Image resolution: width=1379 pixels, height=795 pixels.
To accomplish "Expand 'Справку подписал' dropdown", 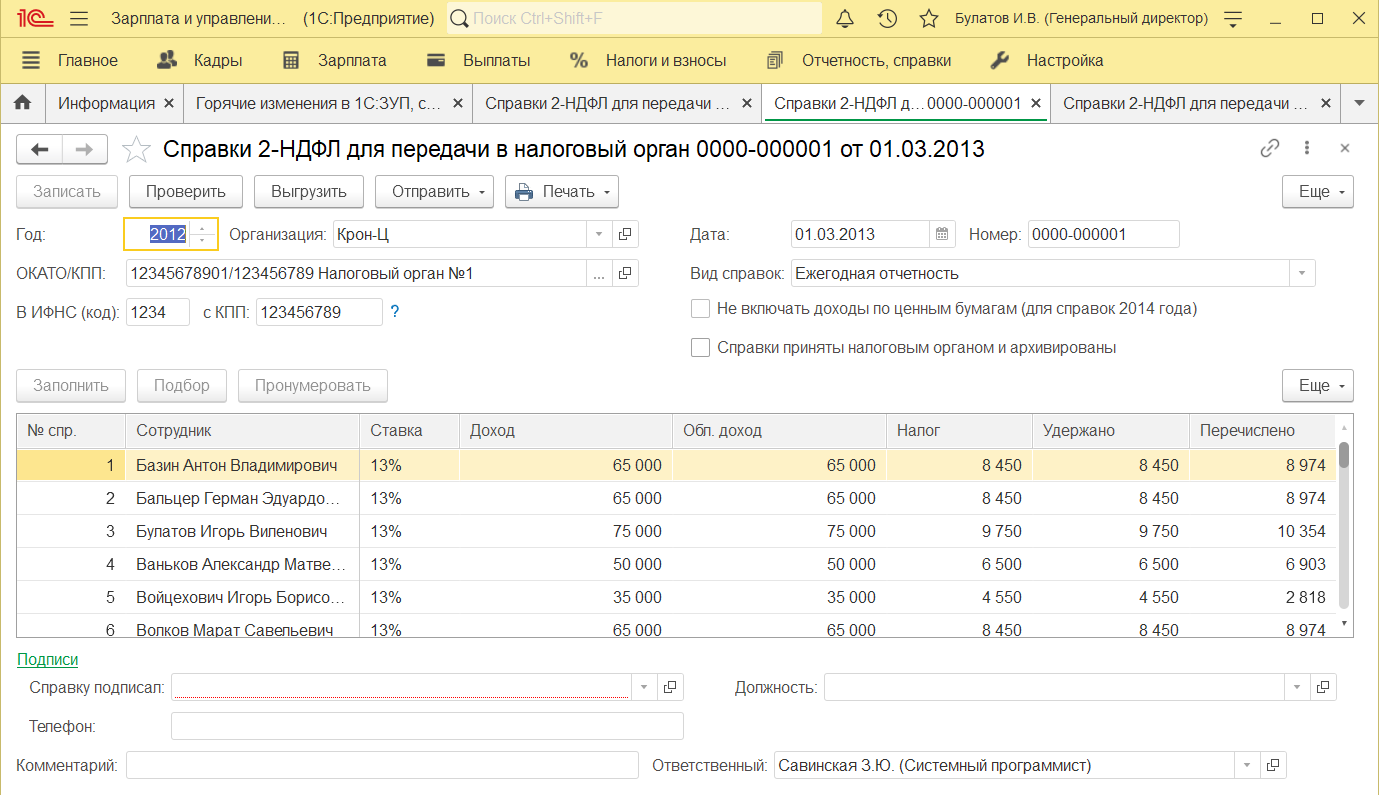I will point(644,687).
